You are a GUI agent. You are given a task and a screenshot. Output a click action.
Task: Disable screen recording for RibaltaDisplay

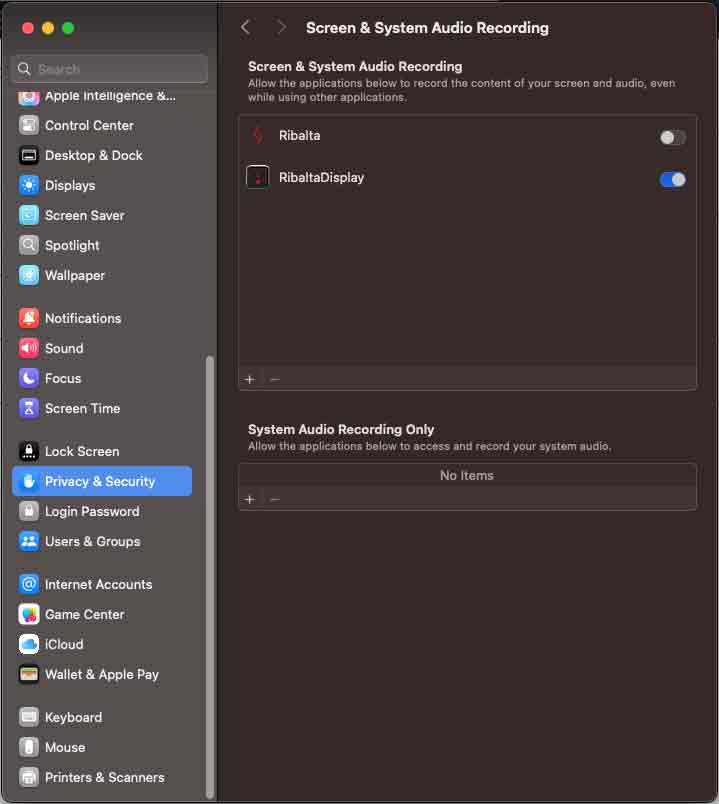(x=672, y=180)
